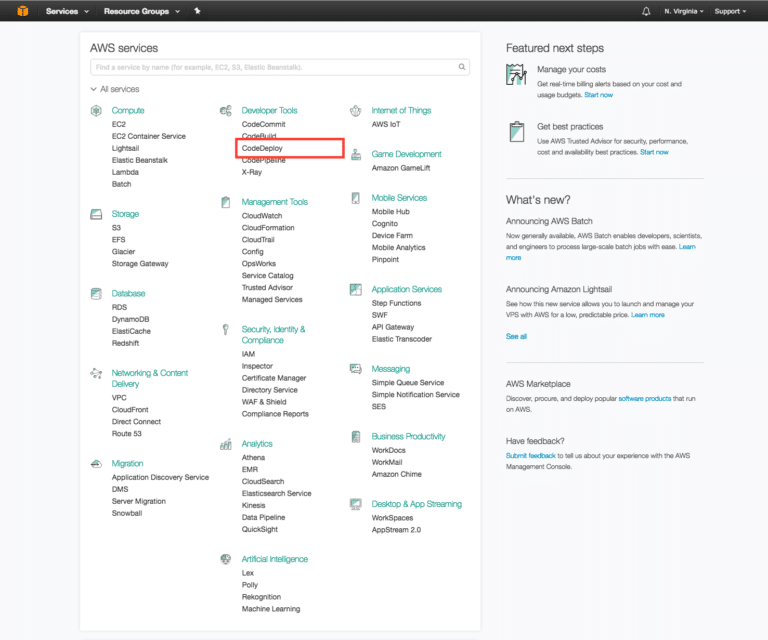Open the EC2 service link
The image size is (768, 640).
pyautogui.click(x=119, y=124)
